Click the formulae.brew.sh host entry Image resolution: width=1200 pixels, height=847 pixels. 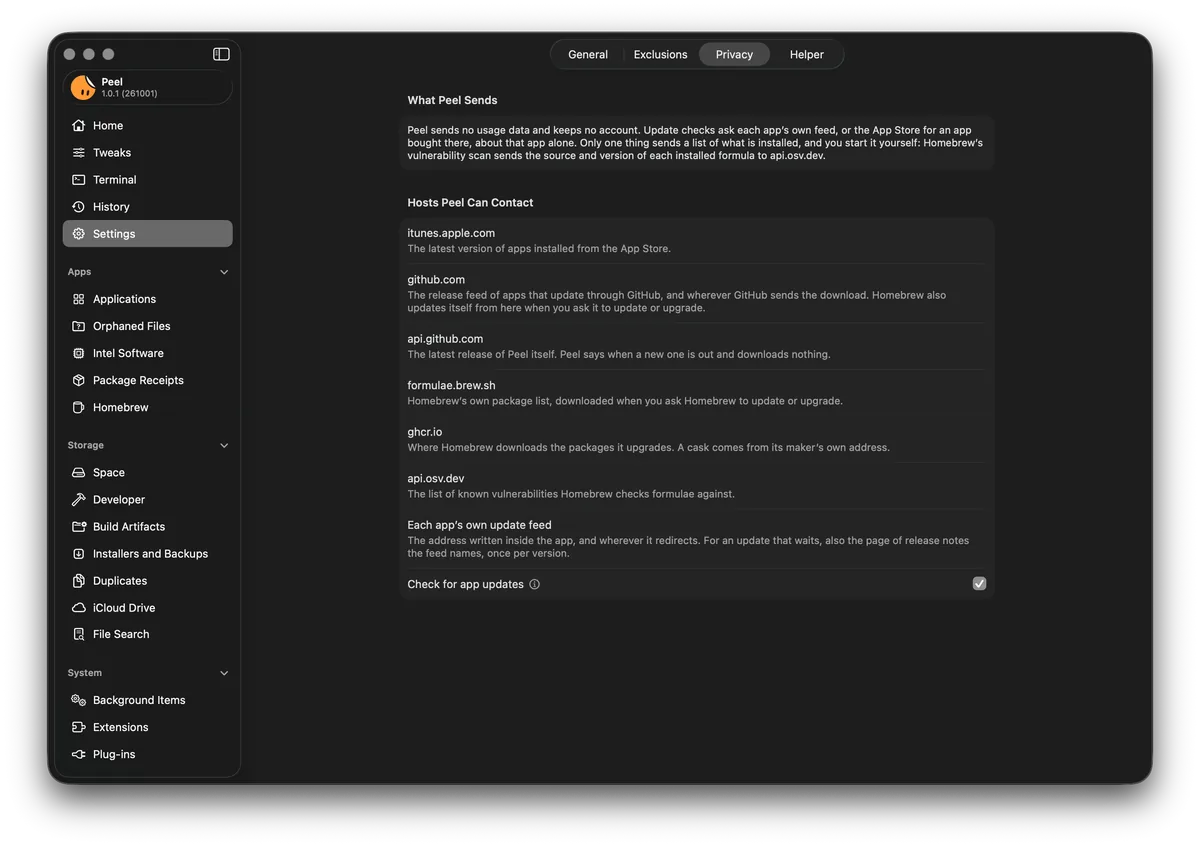[x=696, y=392]
